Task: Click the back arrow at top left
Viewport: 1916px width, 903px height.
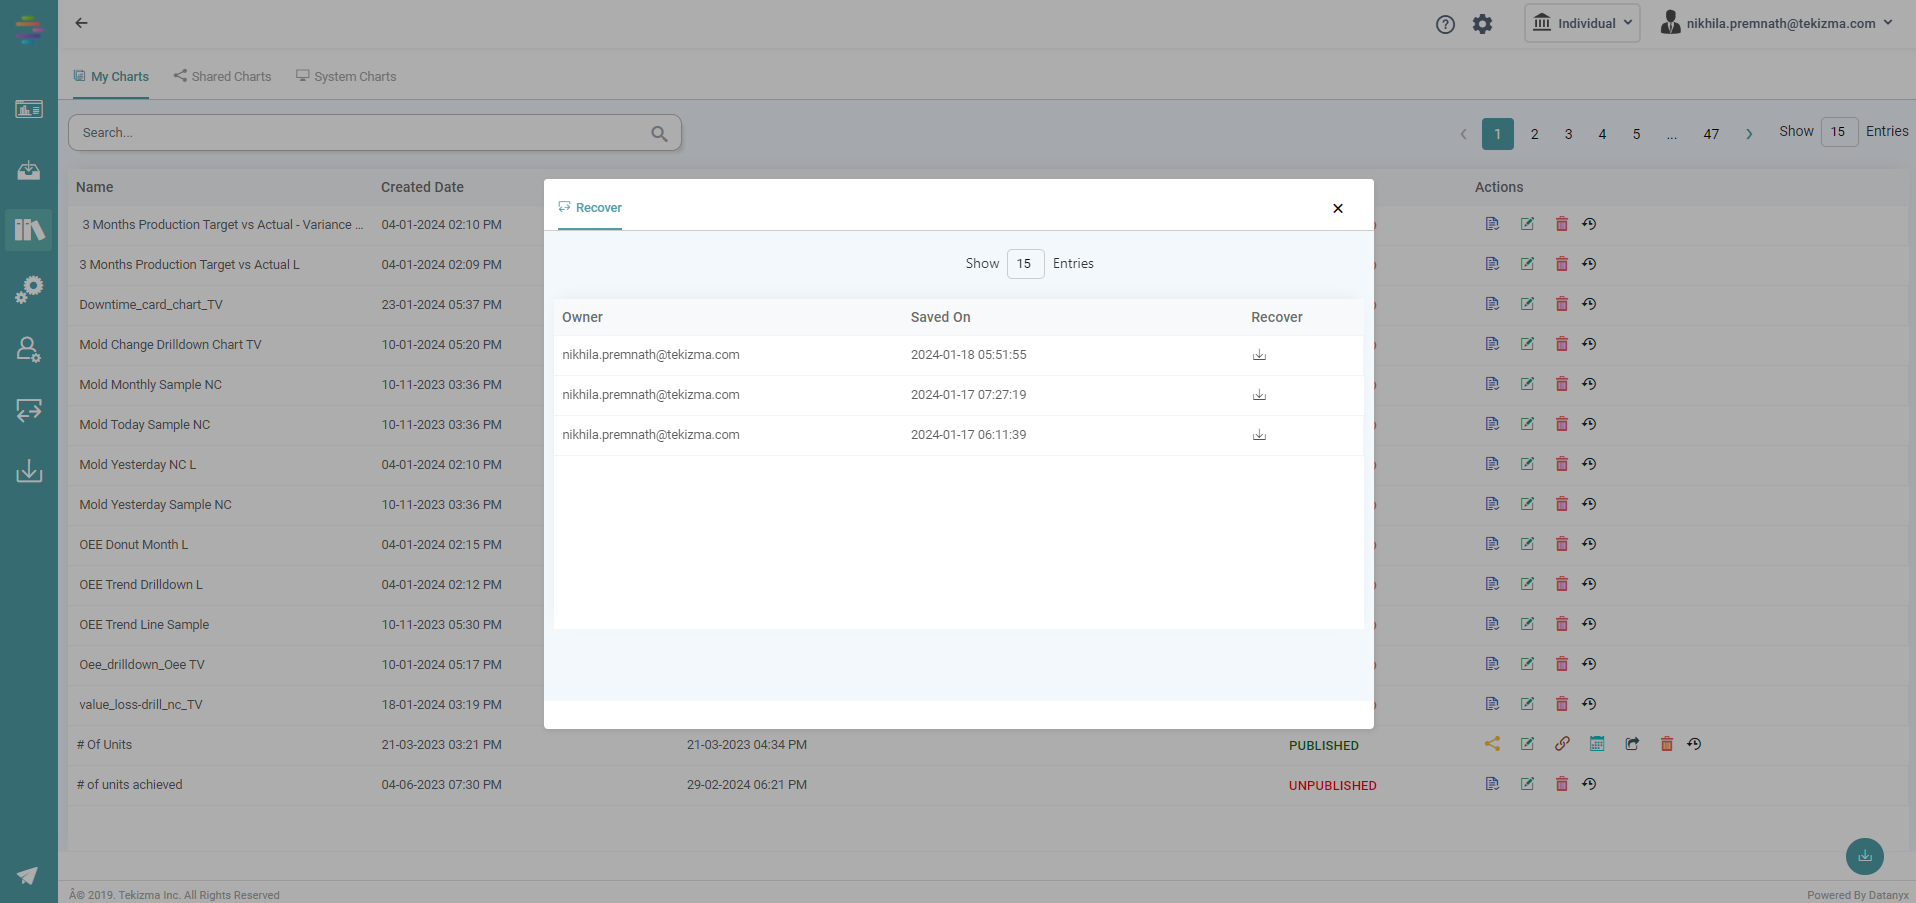Action: [x=82, y=23]
